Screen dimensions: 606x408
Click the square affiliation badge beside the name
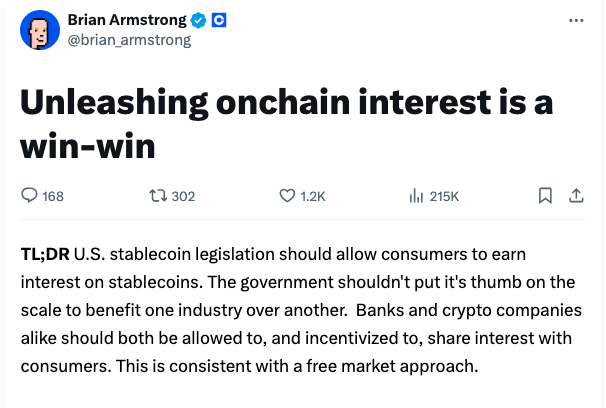(217, 20)
